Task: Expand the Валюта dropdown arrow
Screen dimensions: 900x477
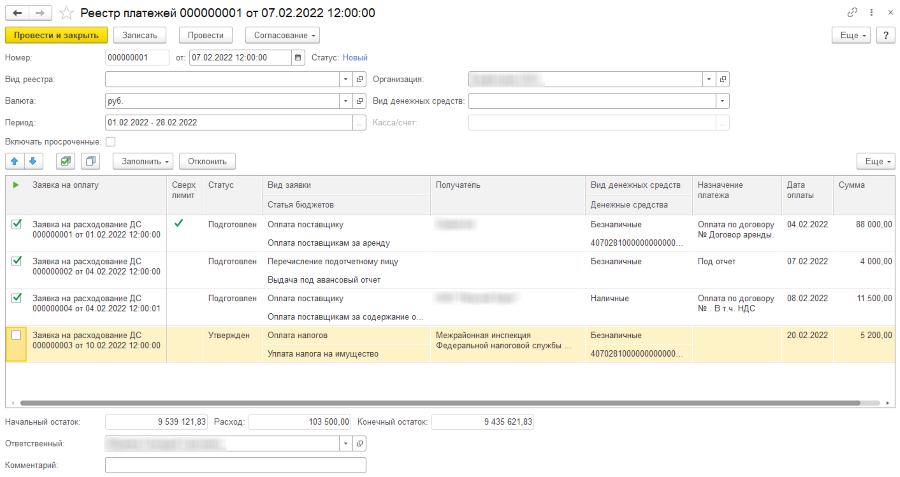Action: (x=346, y=101)
